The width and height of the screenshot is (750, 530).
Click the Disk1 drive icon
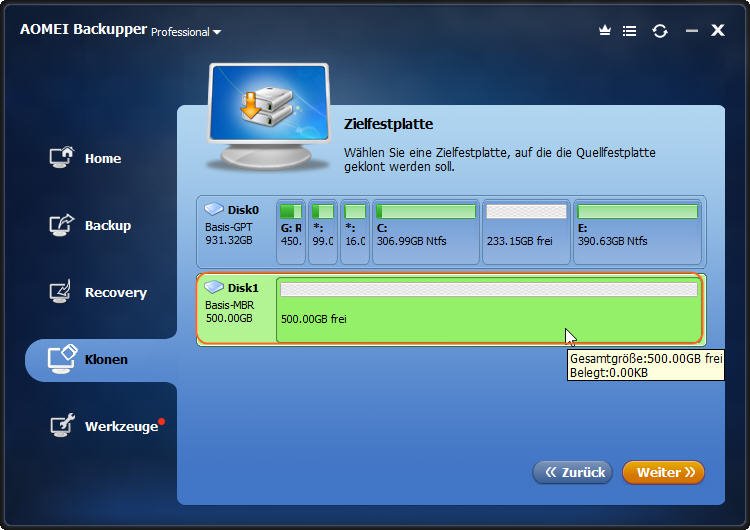[214, 287]
